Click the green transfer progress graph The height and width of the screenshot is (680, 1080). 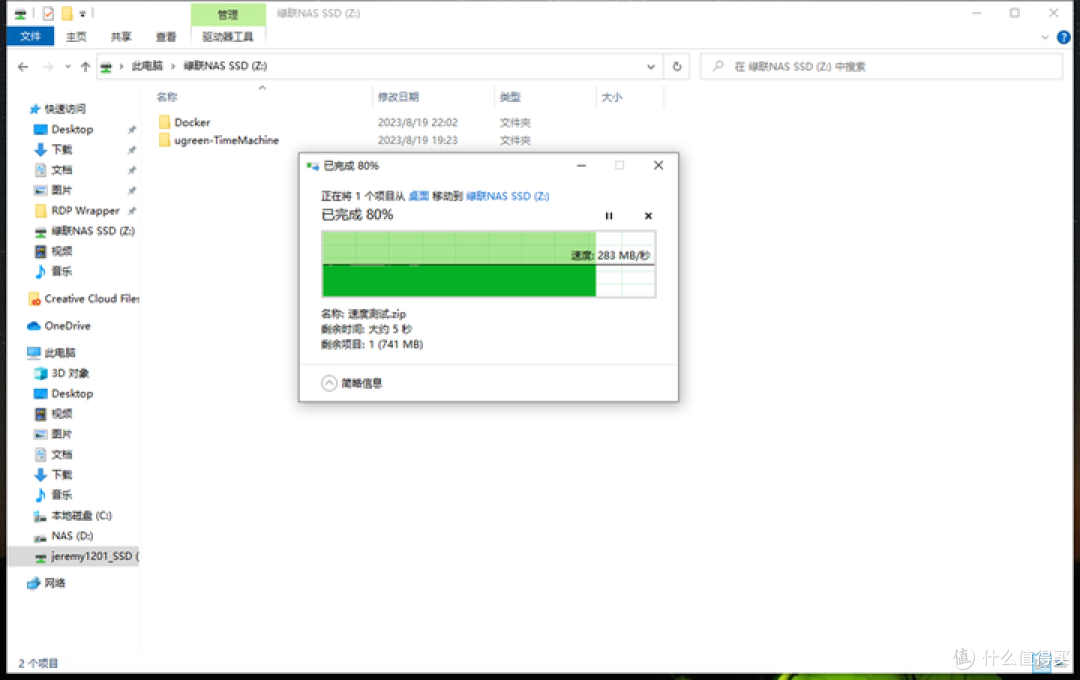pos(488,265)
